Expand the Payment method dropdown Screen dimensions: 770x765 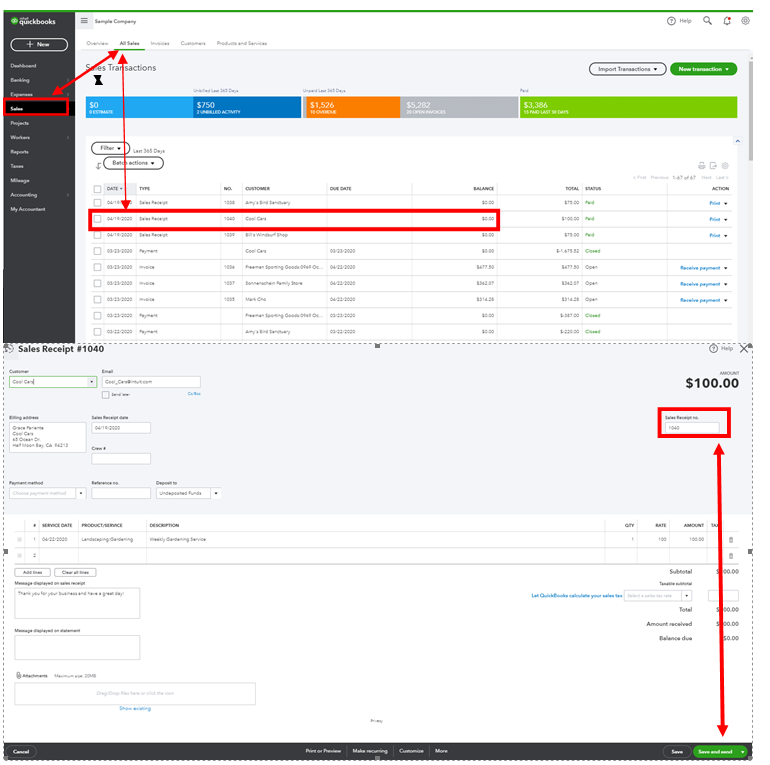(81, 493)
